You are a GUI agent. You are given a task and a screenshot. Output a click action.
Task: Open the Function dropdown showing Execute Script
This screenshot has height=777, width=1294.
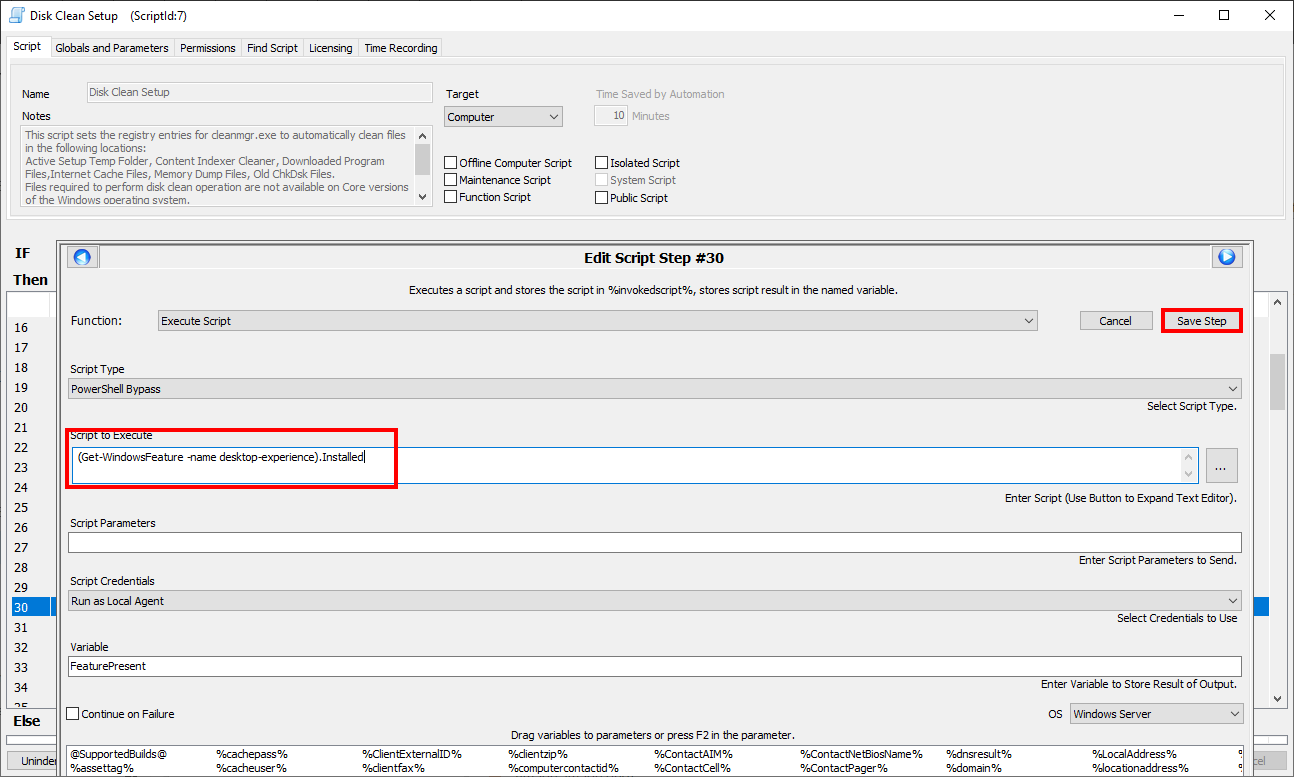click(x=598, y=321)
